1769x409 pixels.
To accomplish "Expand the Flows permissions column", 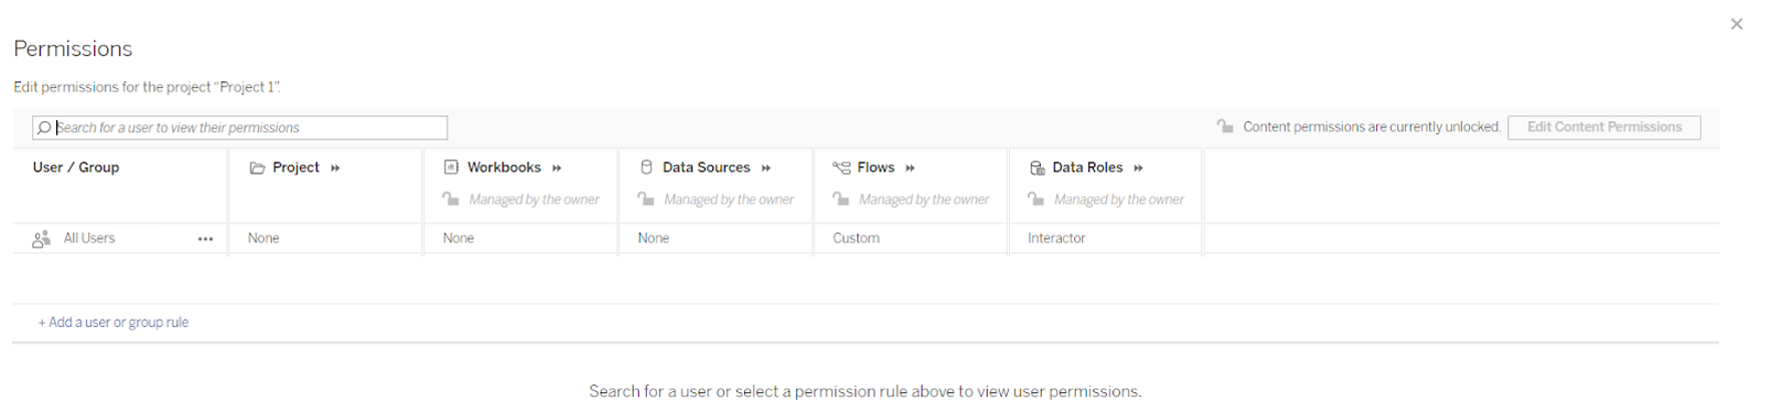I will 910,168.
